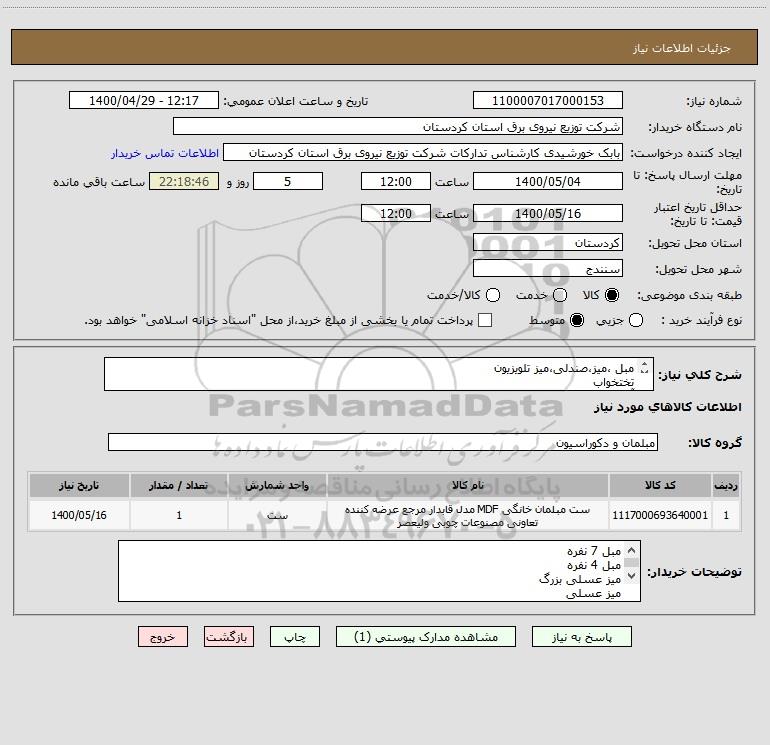Click the مبل 7 نفره line
The height and width of the screenshot is (745, 770).
click(x=594, y=551)
